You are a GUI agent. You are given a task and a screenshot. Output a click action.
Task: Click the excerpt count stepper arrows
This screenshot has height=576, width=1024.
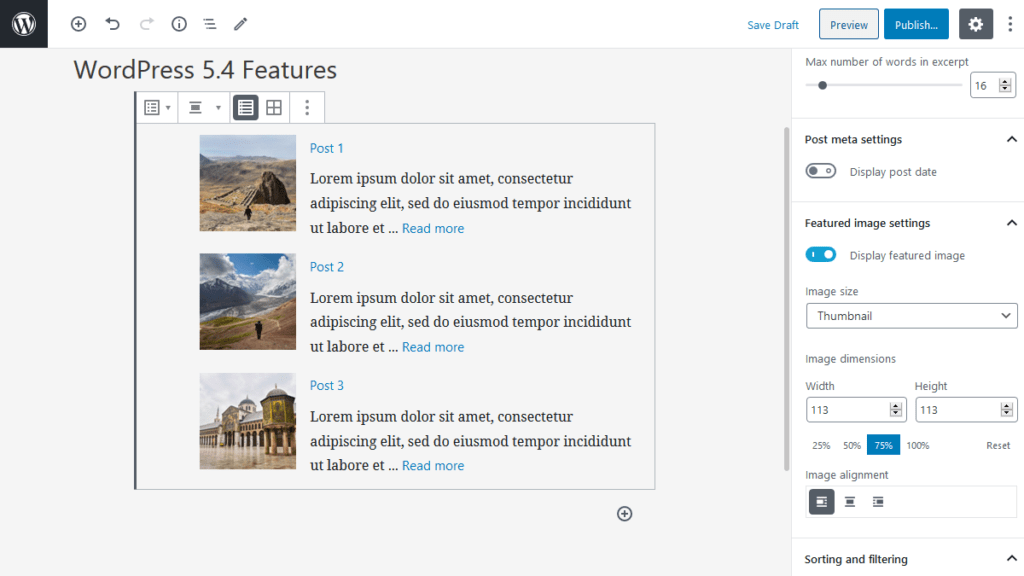pos(1005,86)
